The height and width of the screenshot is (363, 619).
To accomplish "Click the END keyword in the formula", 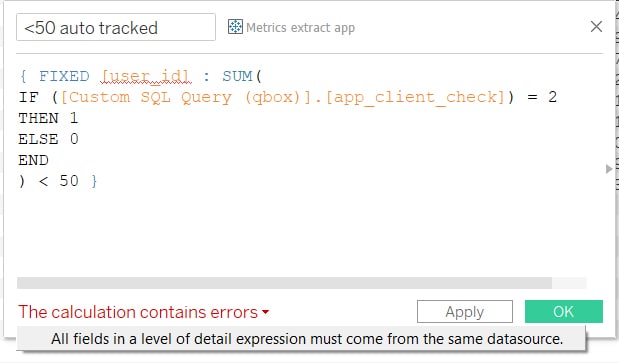I will pyautogui.click(x=33, y=160).
